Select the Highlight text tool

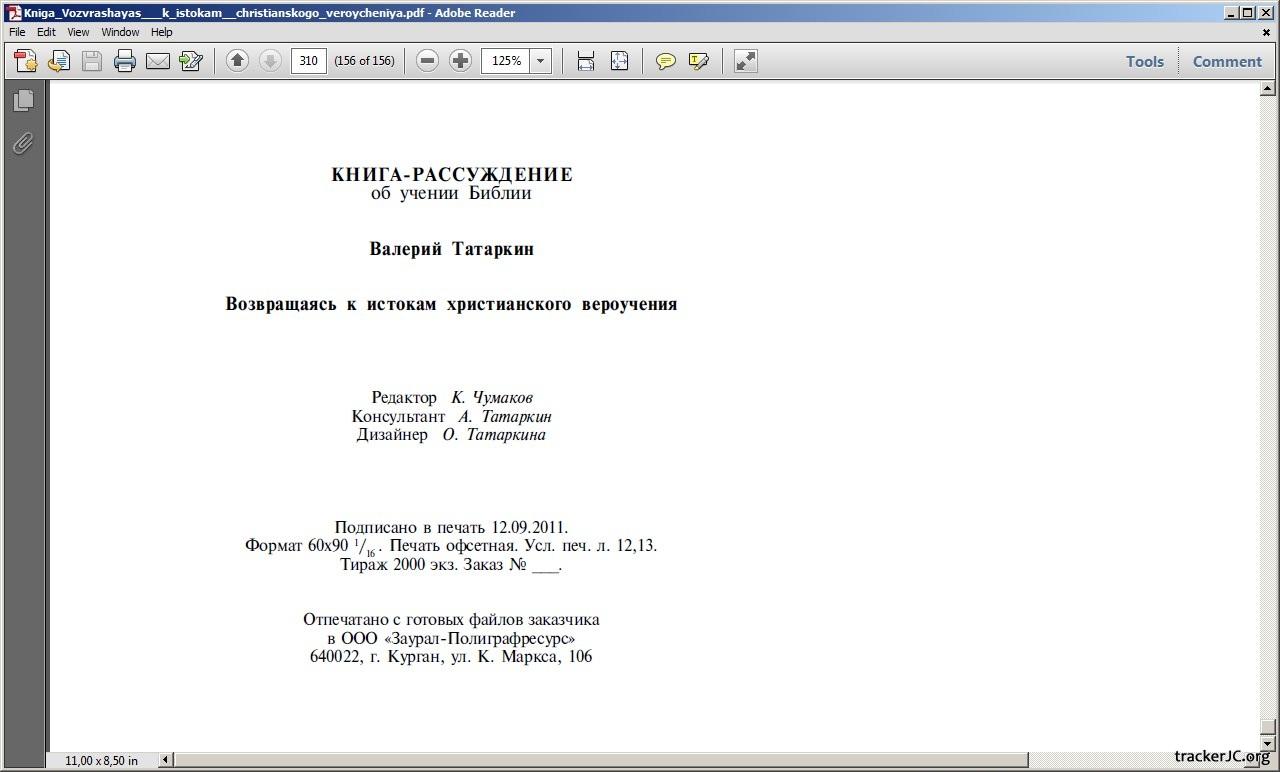pyautogui.click(x=699, y=61)
